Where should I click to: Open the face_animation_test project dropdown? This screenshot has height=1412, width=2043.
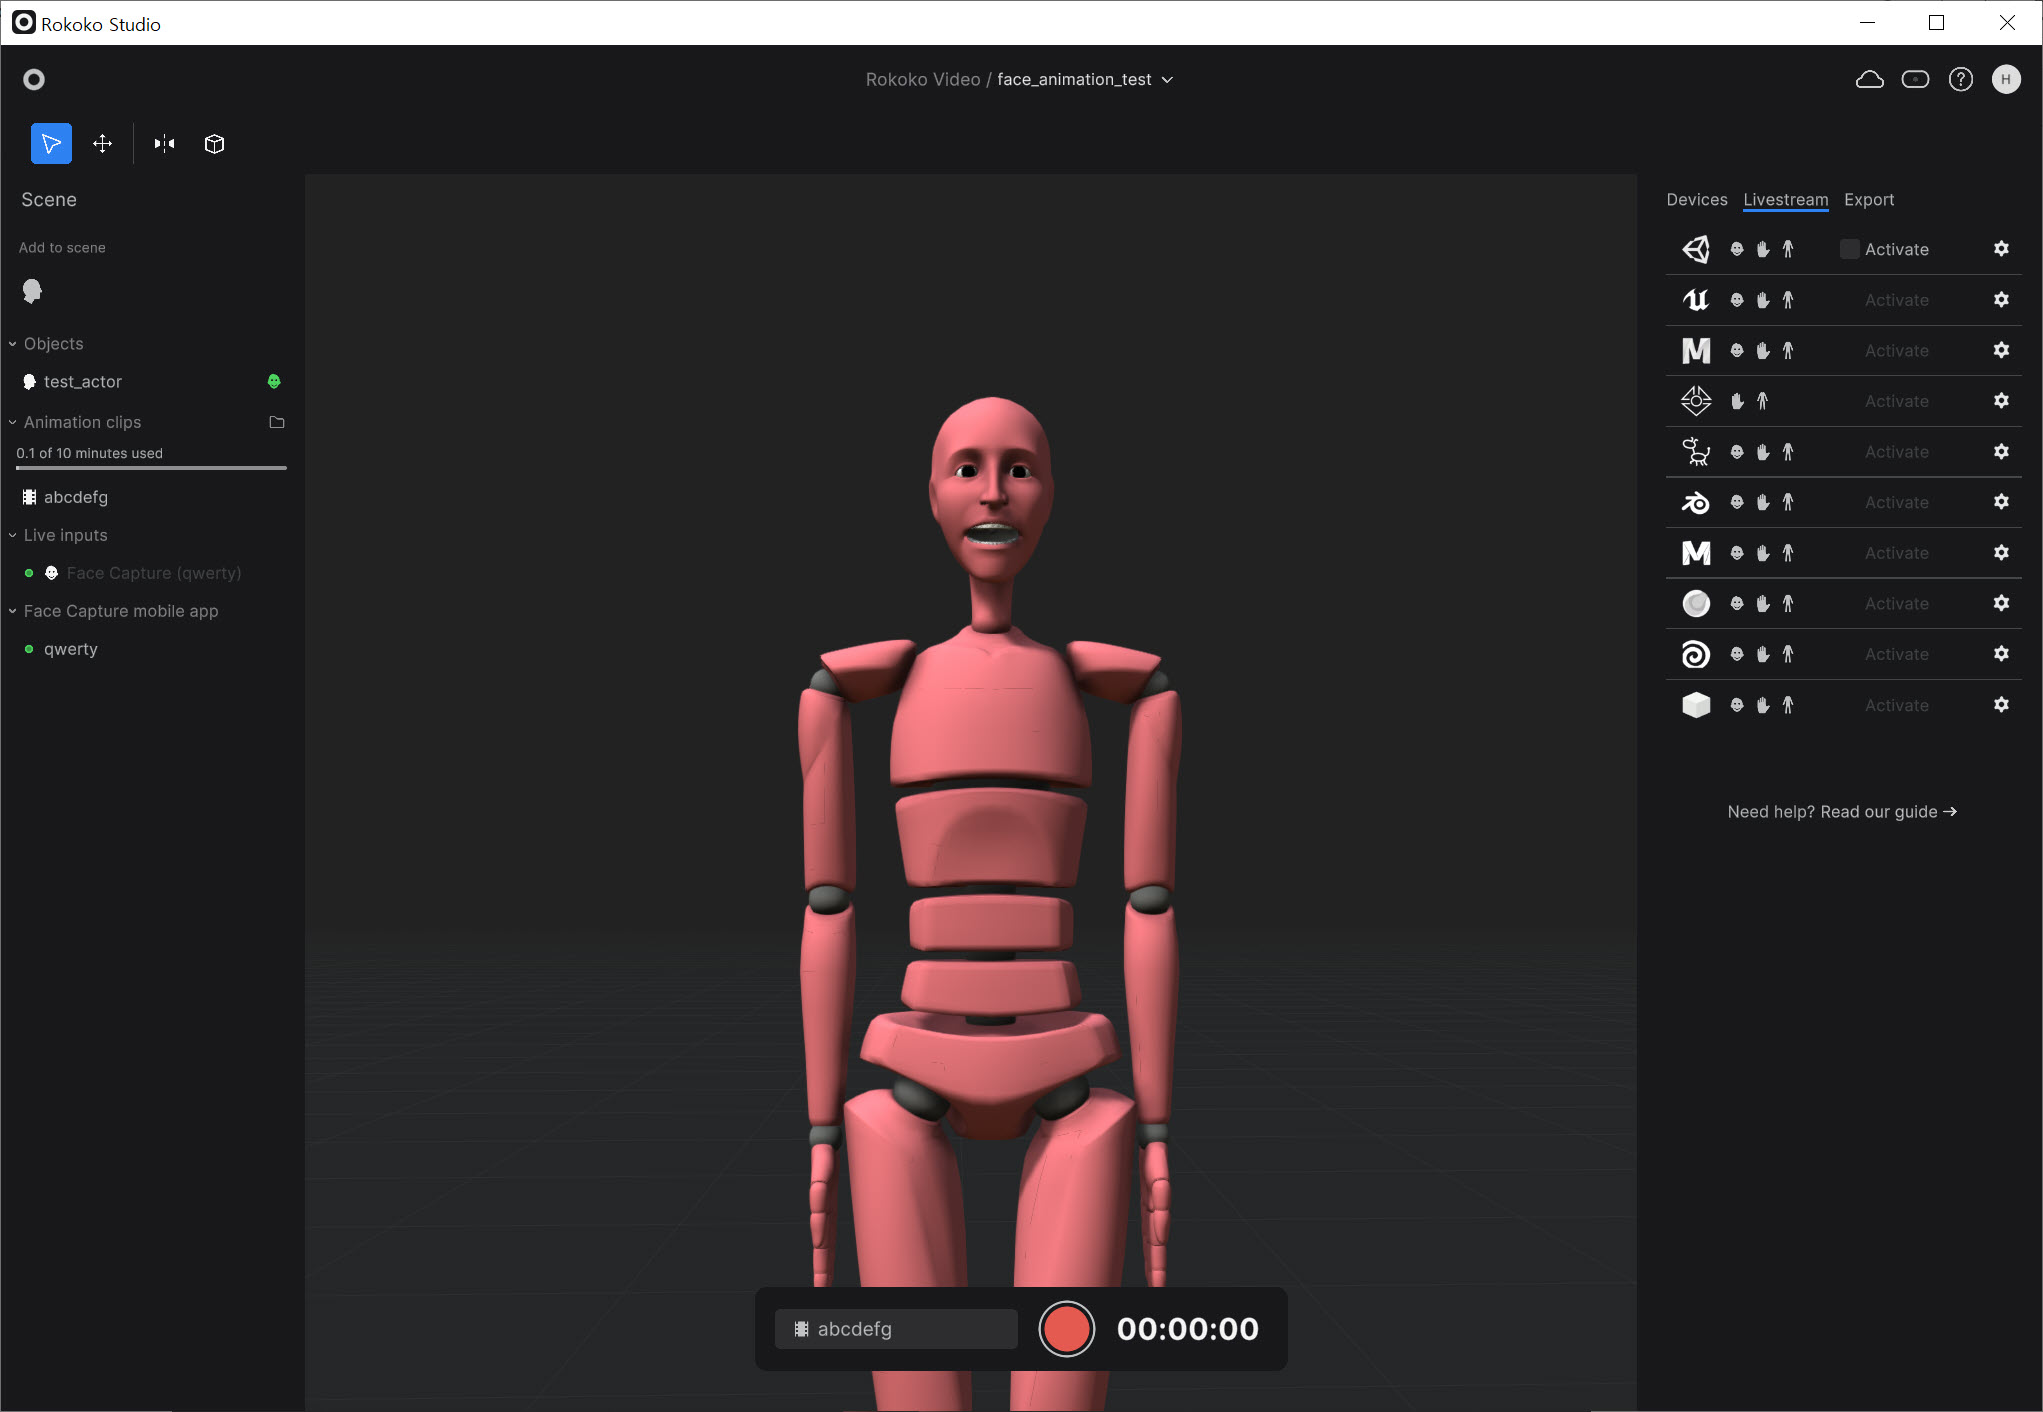click(1166, 80)
